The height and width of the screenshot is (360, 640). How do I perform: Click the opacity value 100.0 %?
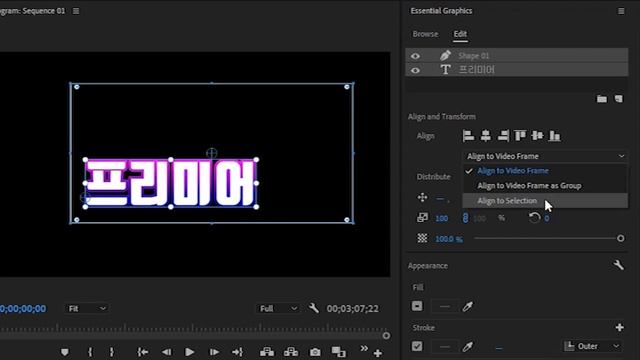point(449,239)
